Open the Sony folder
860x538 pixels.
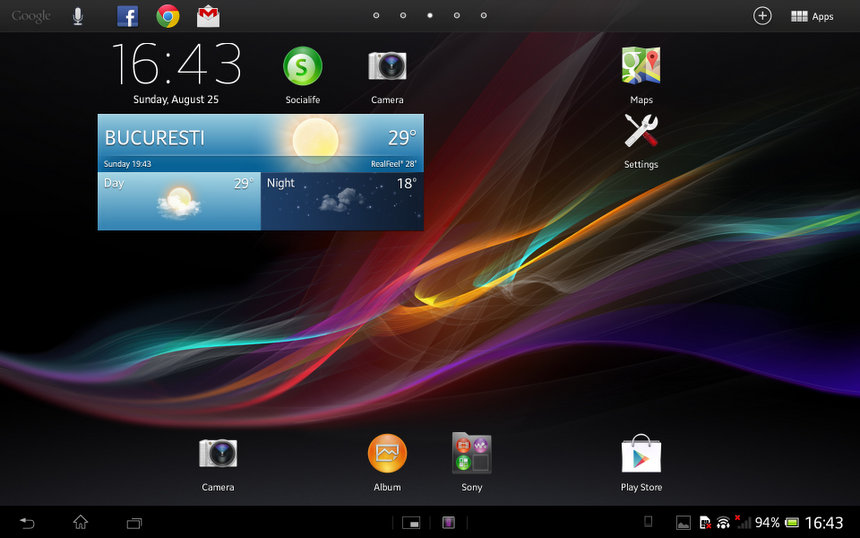click(472, 462)
